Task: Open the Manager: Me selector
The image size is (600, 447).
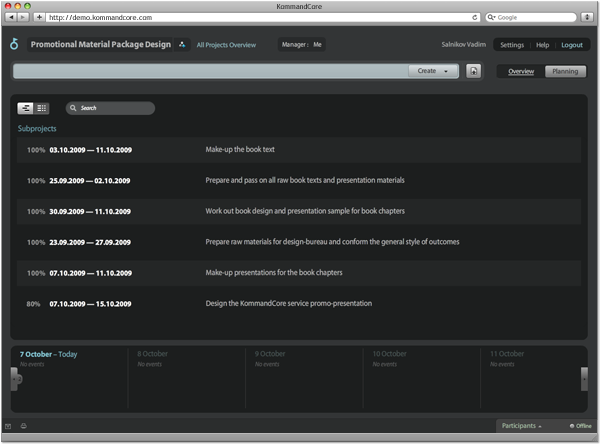Action: pyautogui.click(x=302, y=44)
